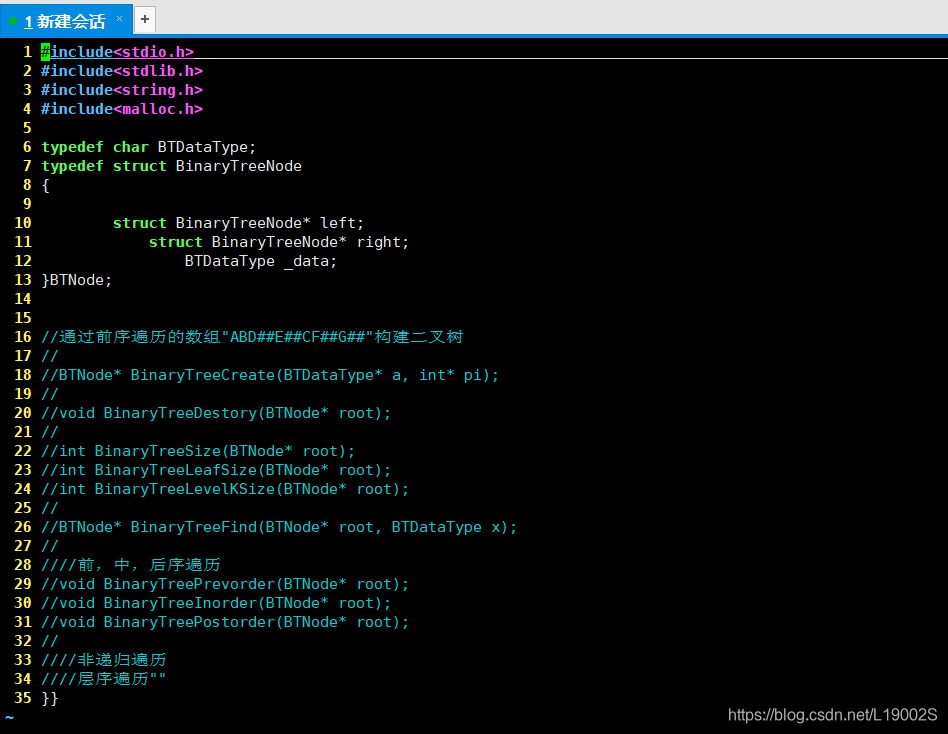The image size is (948, 734).
Task: Click BinaryTreeFind comment line
Action: coord(279,527)
